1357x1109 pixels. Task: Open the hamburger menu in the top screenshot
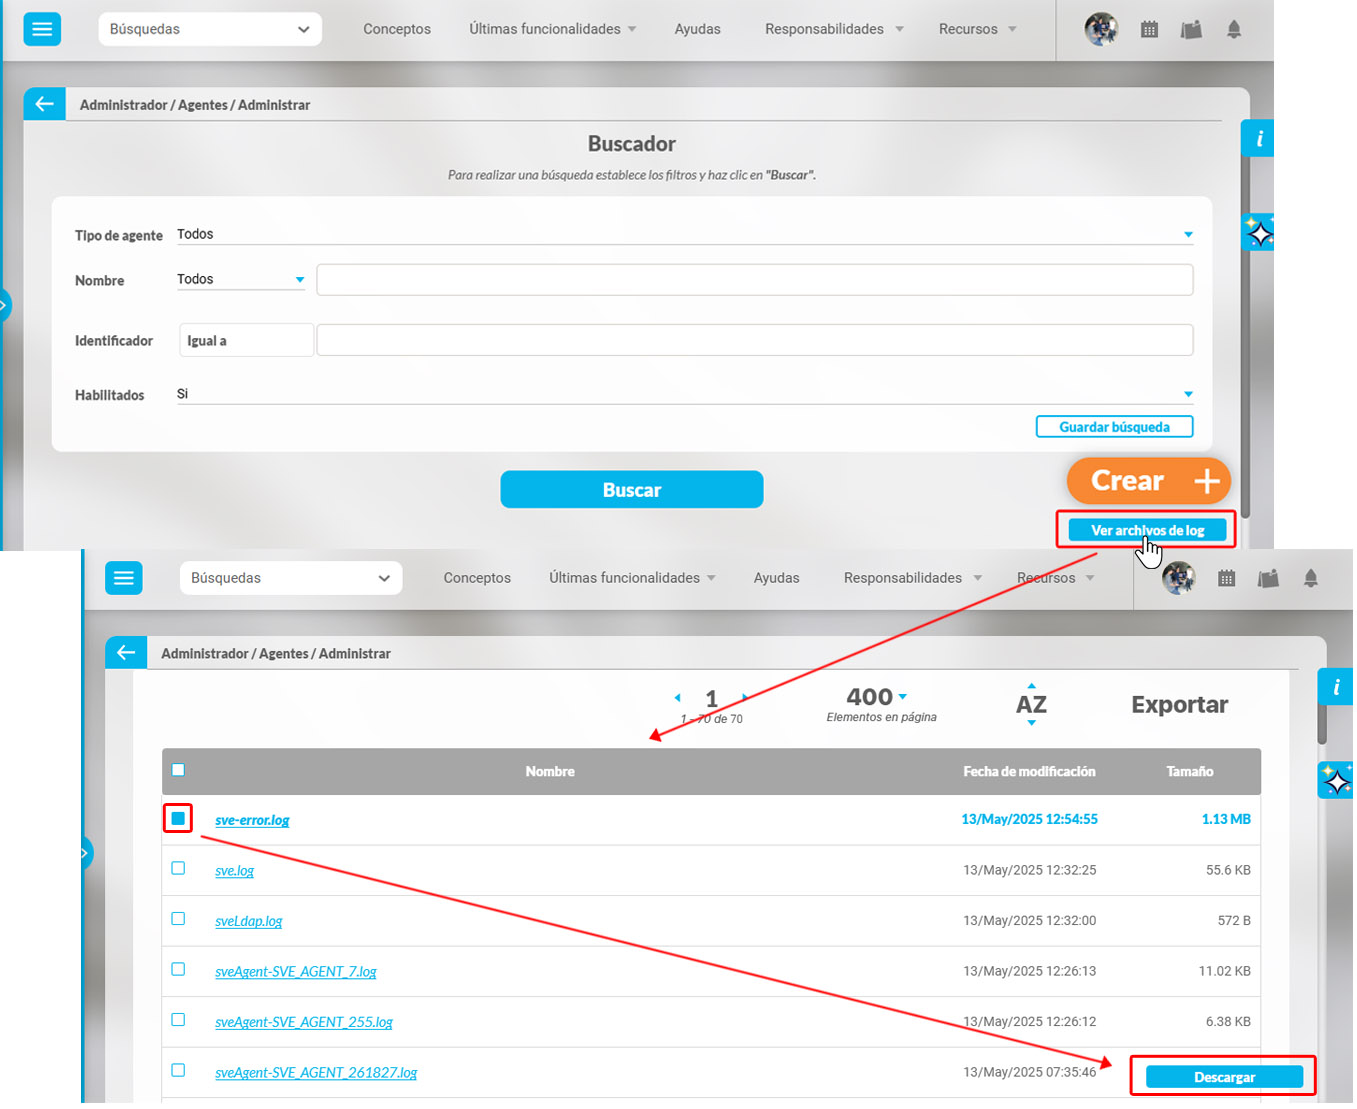coord(42,29)
